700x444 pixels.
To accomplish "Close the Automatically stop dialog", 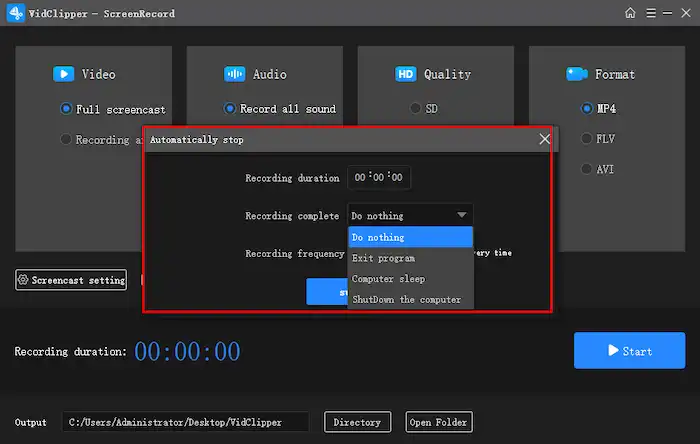I will click(x=544, y=139).
